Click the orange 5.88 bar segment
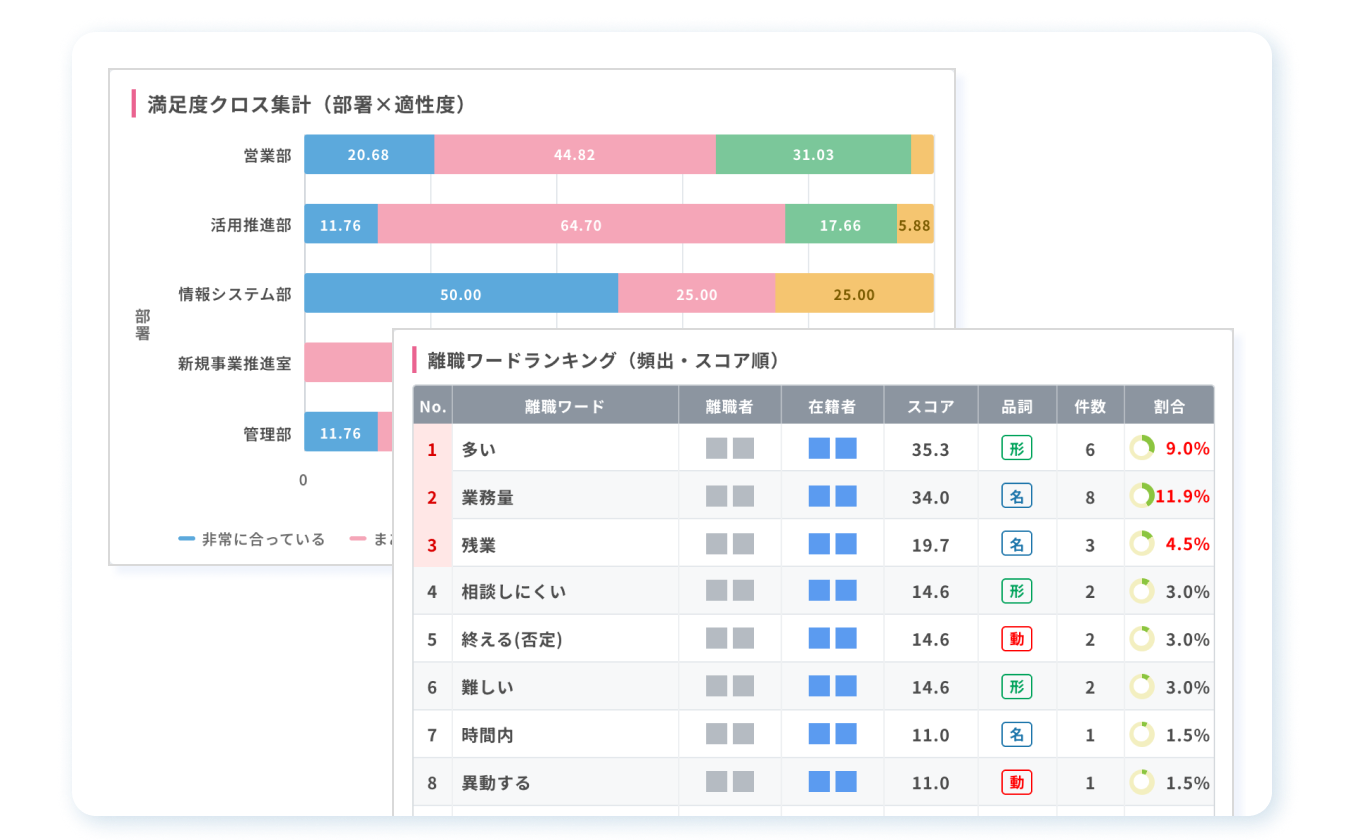This screenshot has width=1360, height=840. (915, 224)
